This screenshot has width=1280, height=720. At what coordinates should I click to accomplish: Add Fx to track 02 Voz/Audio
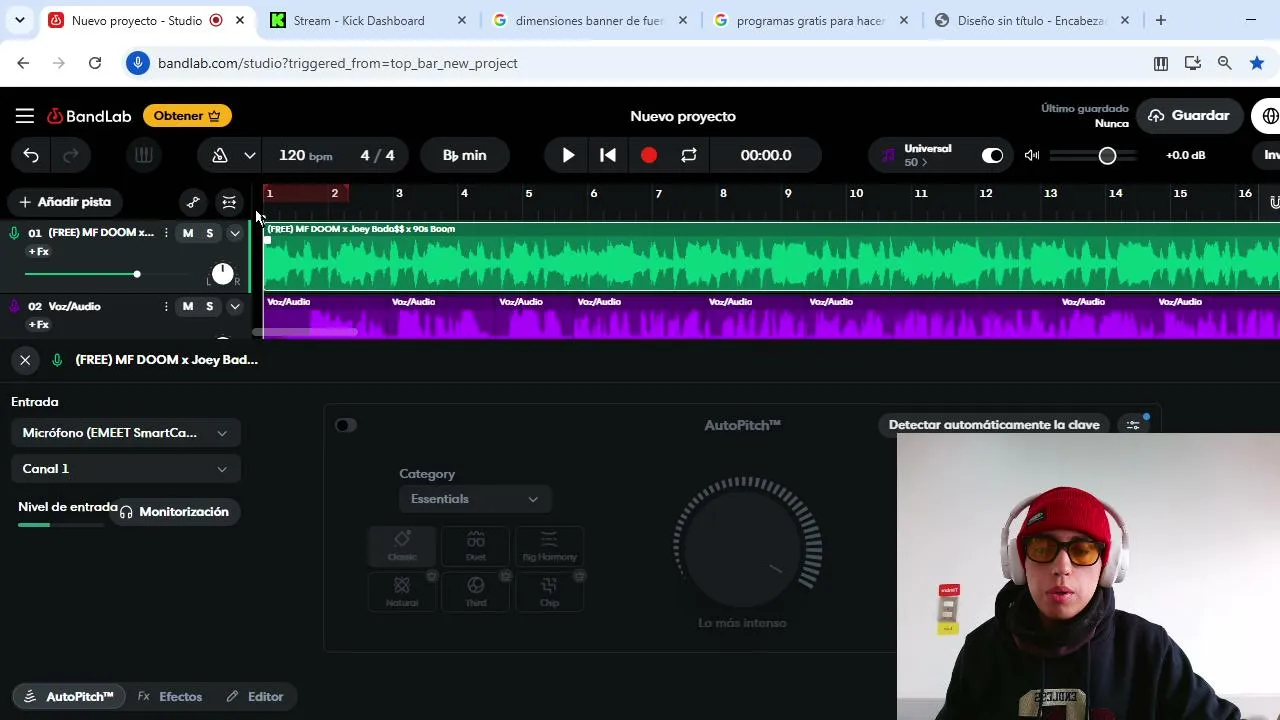39,325
